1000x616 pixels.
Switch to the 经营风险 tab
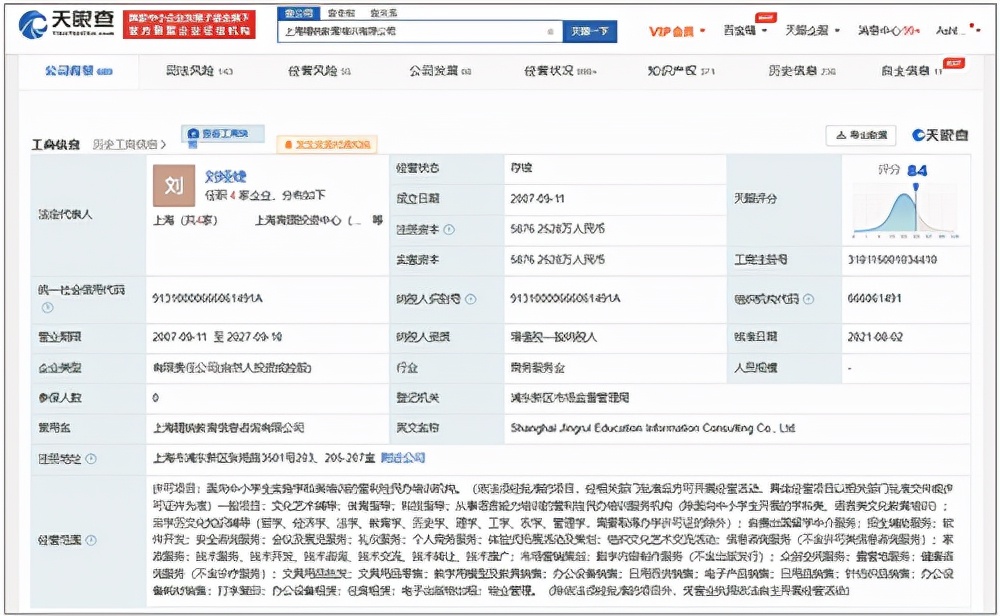point(319,71)
